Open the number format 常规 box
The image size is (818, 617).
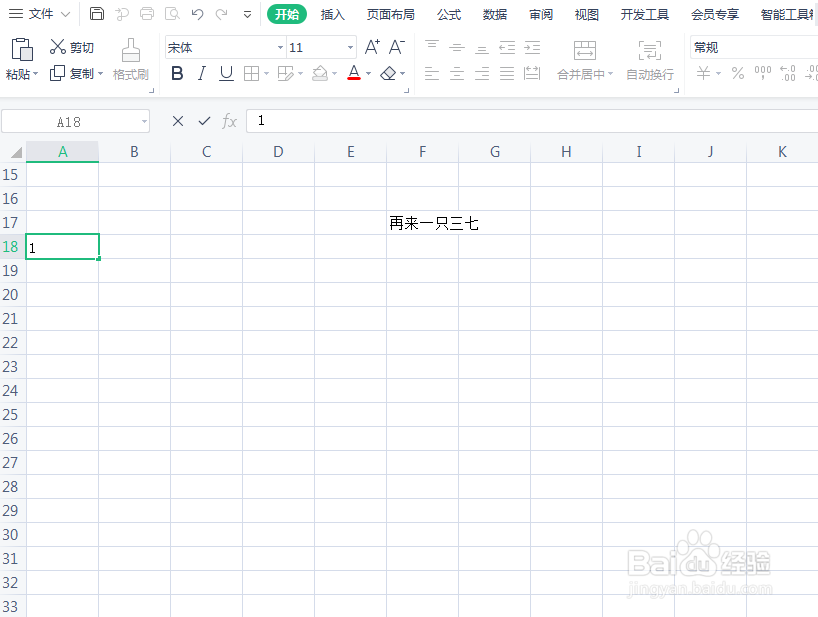(754, 47)
